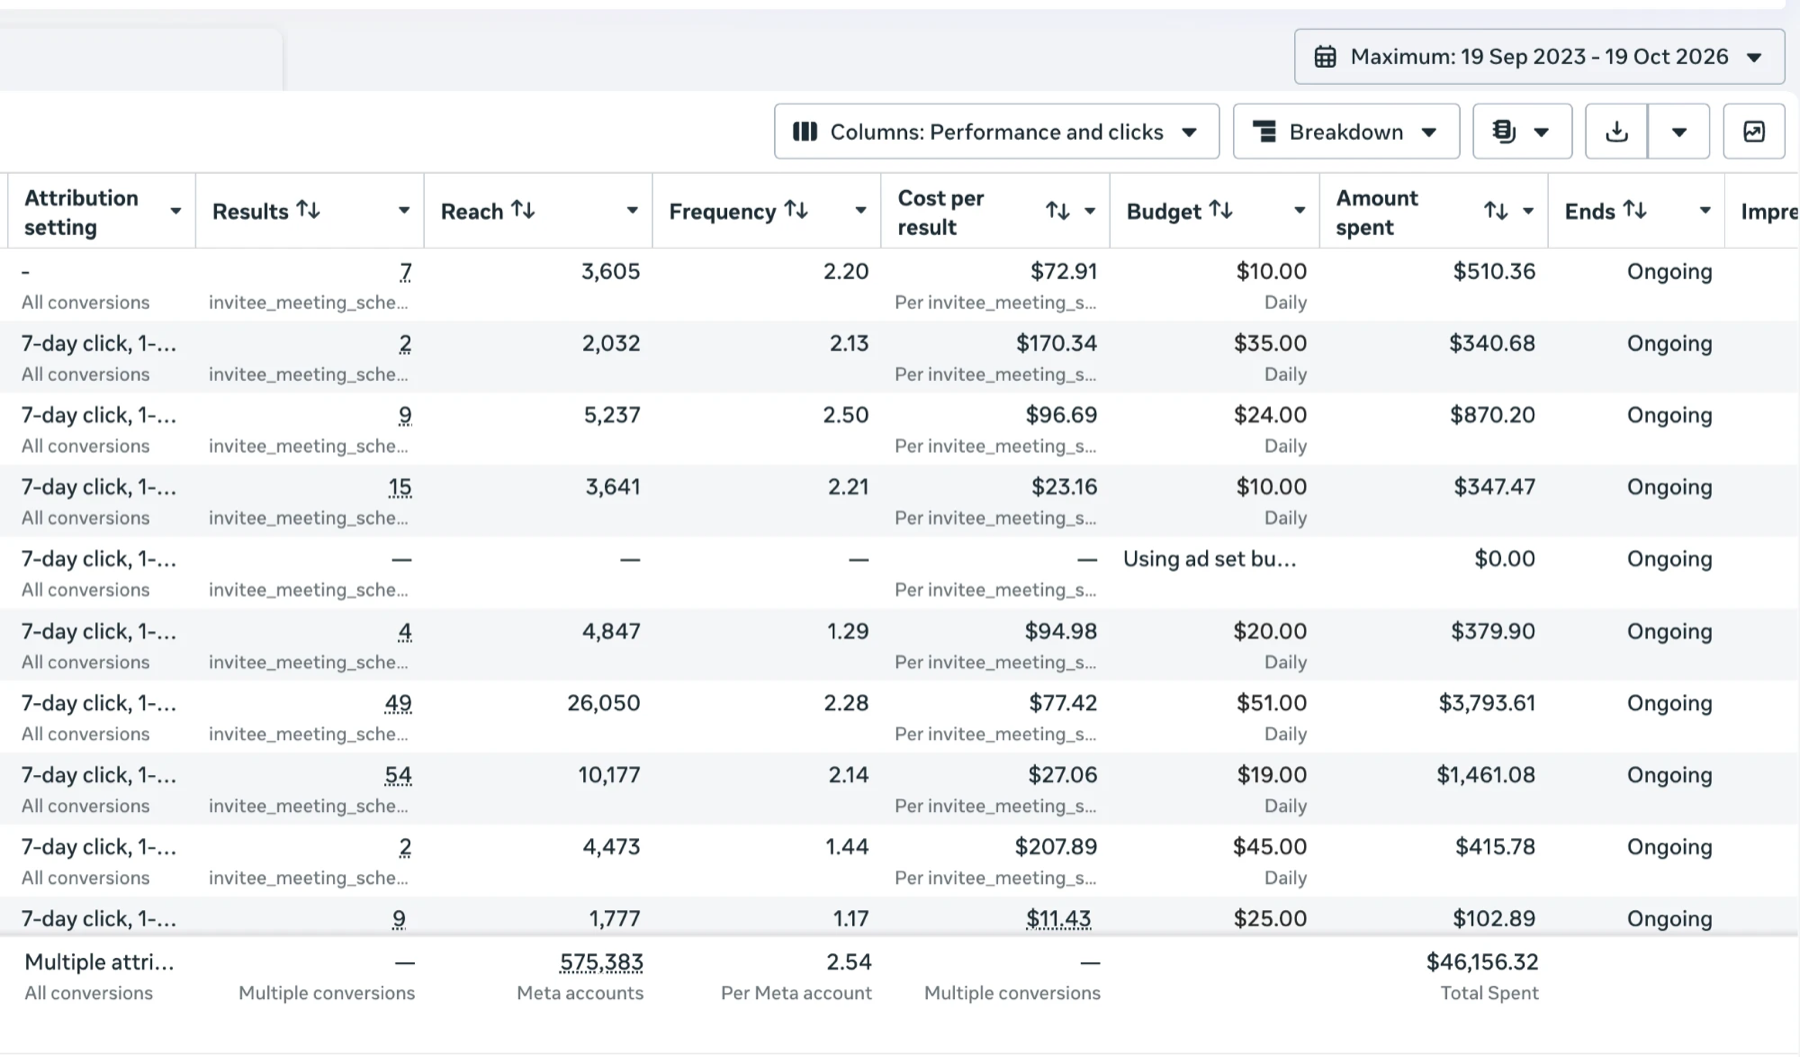
Task: Click the budget cell 'Using ad set bu…'
Action: tap(1210, 559)
